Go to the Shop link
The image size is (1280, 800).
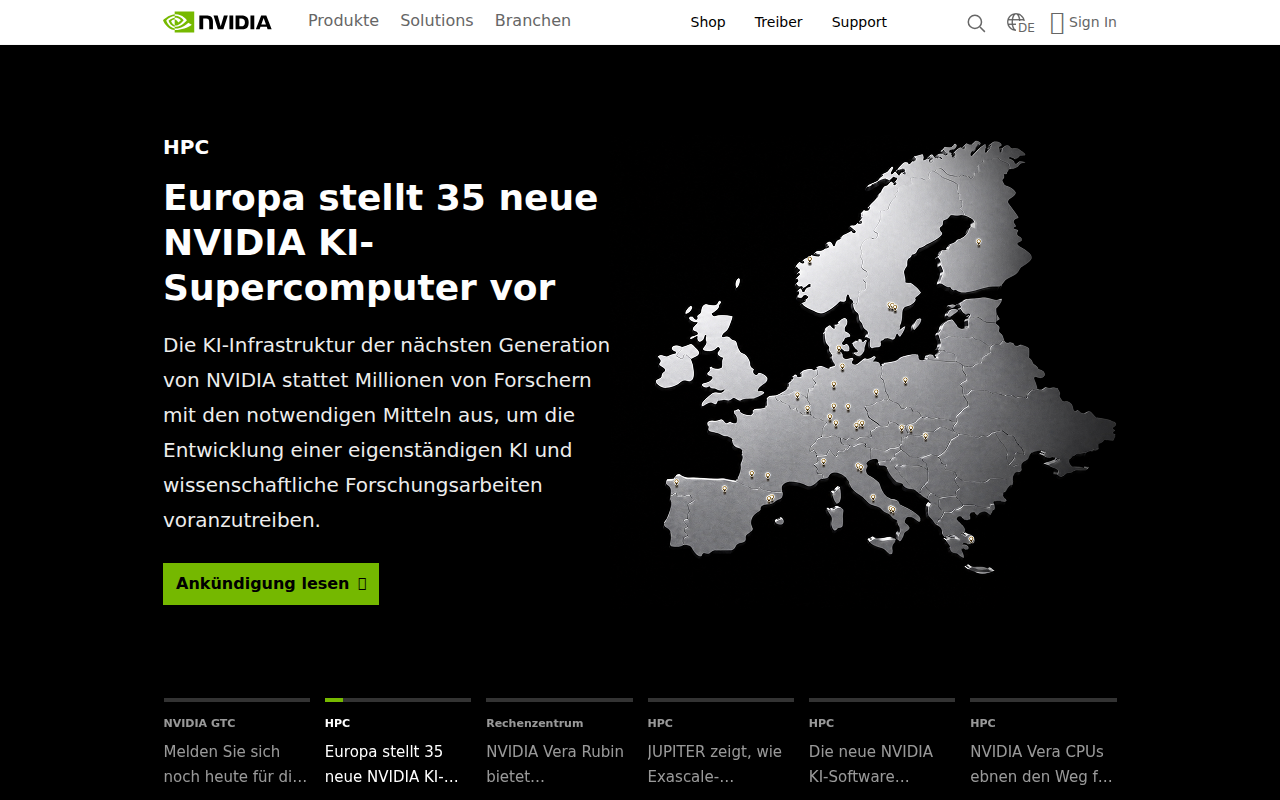[x=708, y=22]
